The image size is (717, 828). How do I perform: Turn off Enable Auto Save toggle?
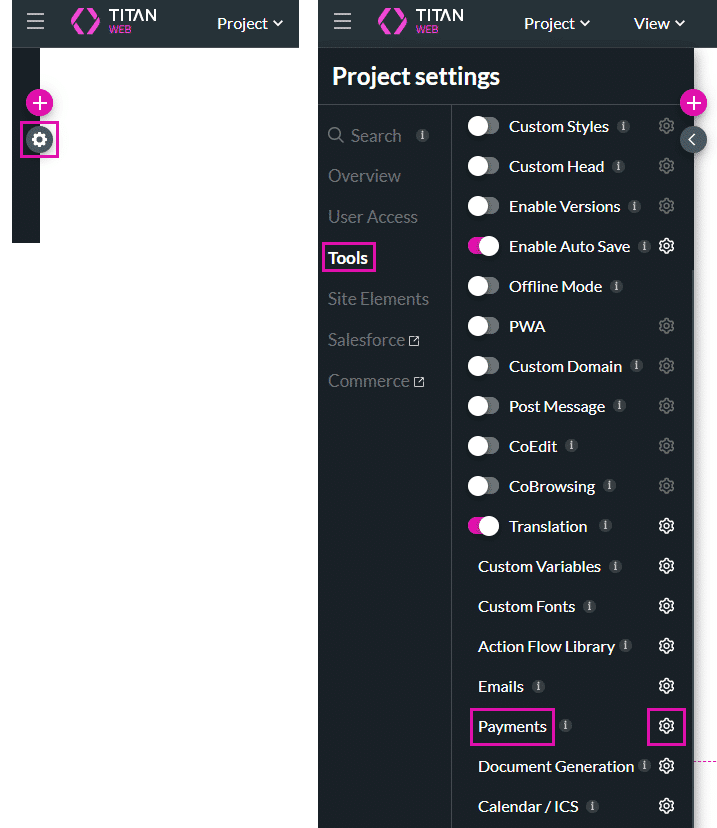click(x=484, y=246)
